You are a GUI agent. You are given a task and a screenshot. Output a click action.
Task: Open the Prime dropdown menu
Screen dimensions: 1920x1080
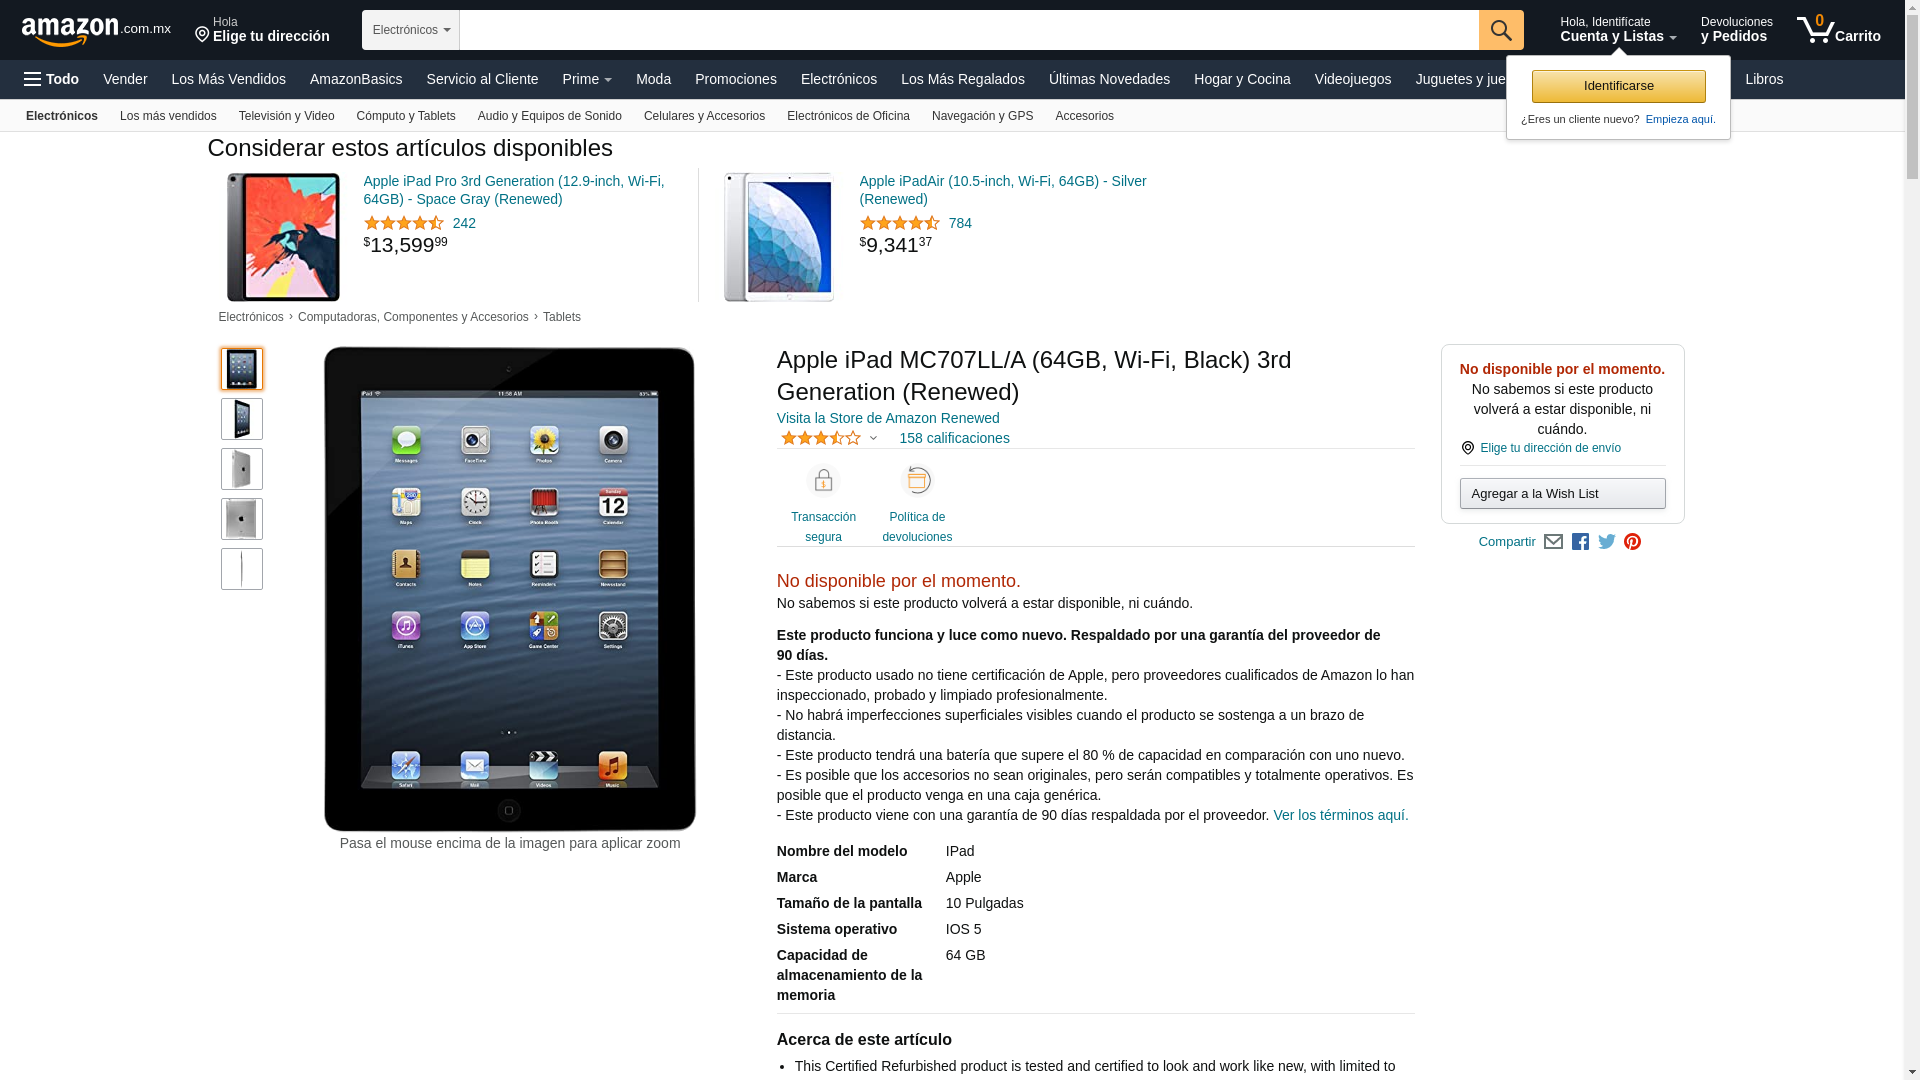click(x=587, y=79)
